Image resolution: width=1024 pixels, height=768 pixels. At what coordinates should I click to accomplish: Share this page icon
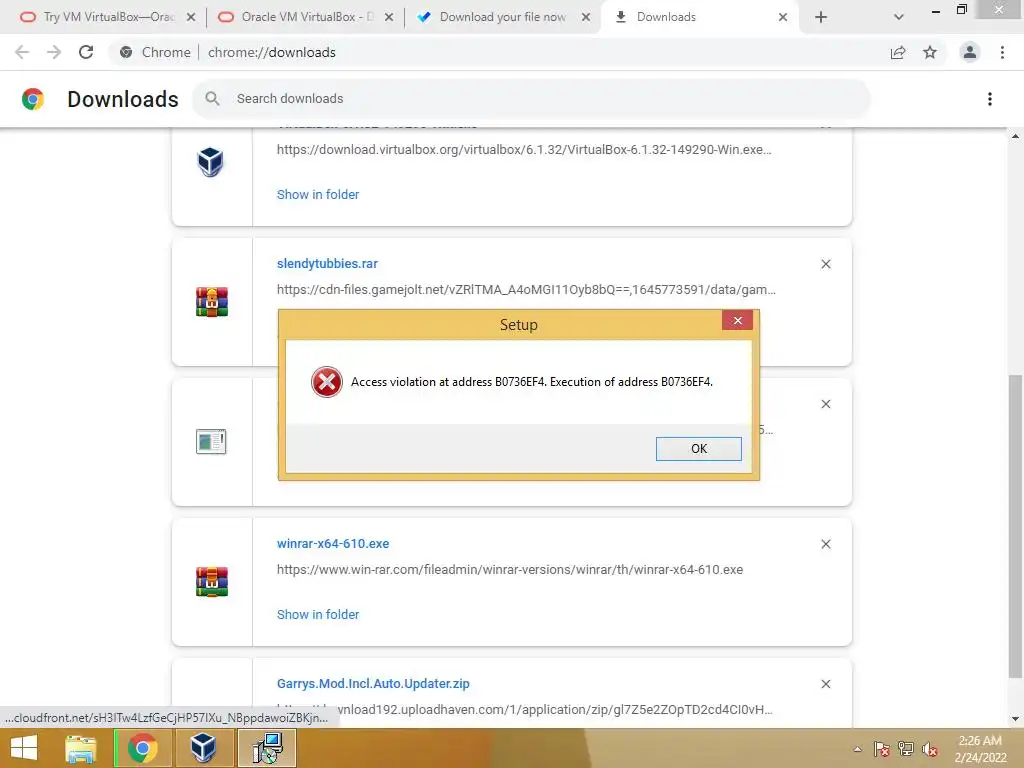898,52
